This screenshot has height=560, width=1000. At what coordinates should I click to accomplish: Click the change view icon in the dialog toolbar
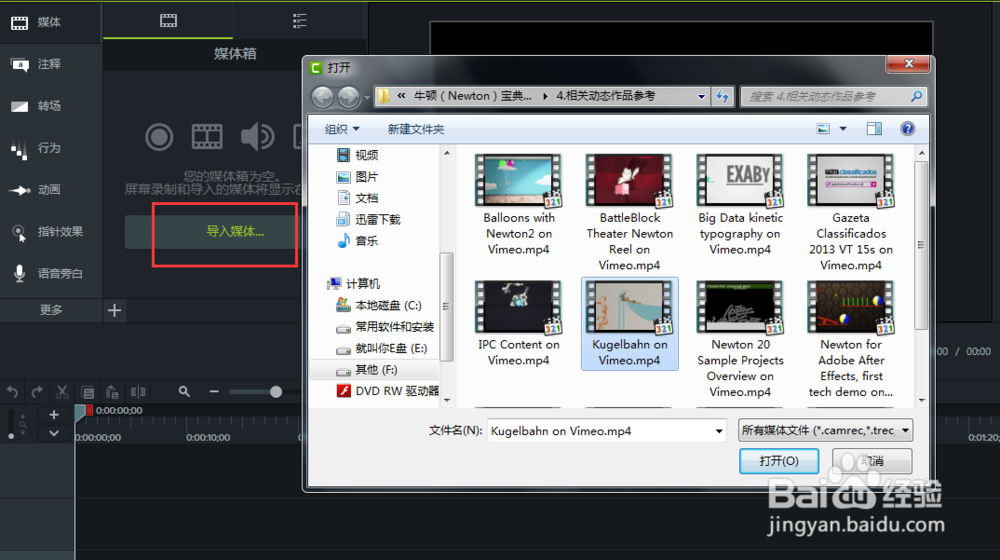tap(823, 129)
